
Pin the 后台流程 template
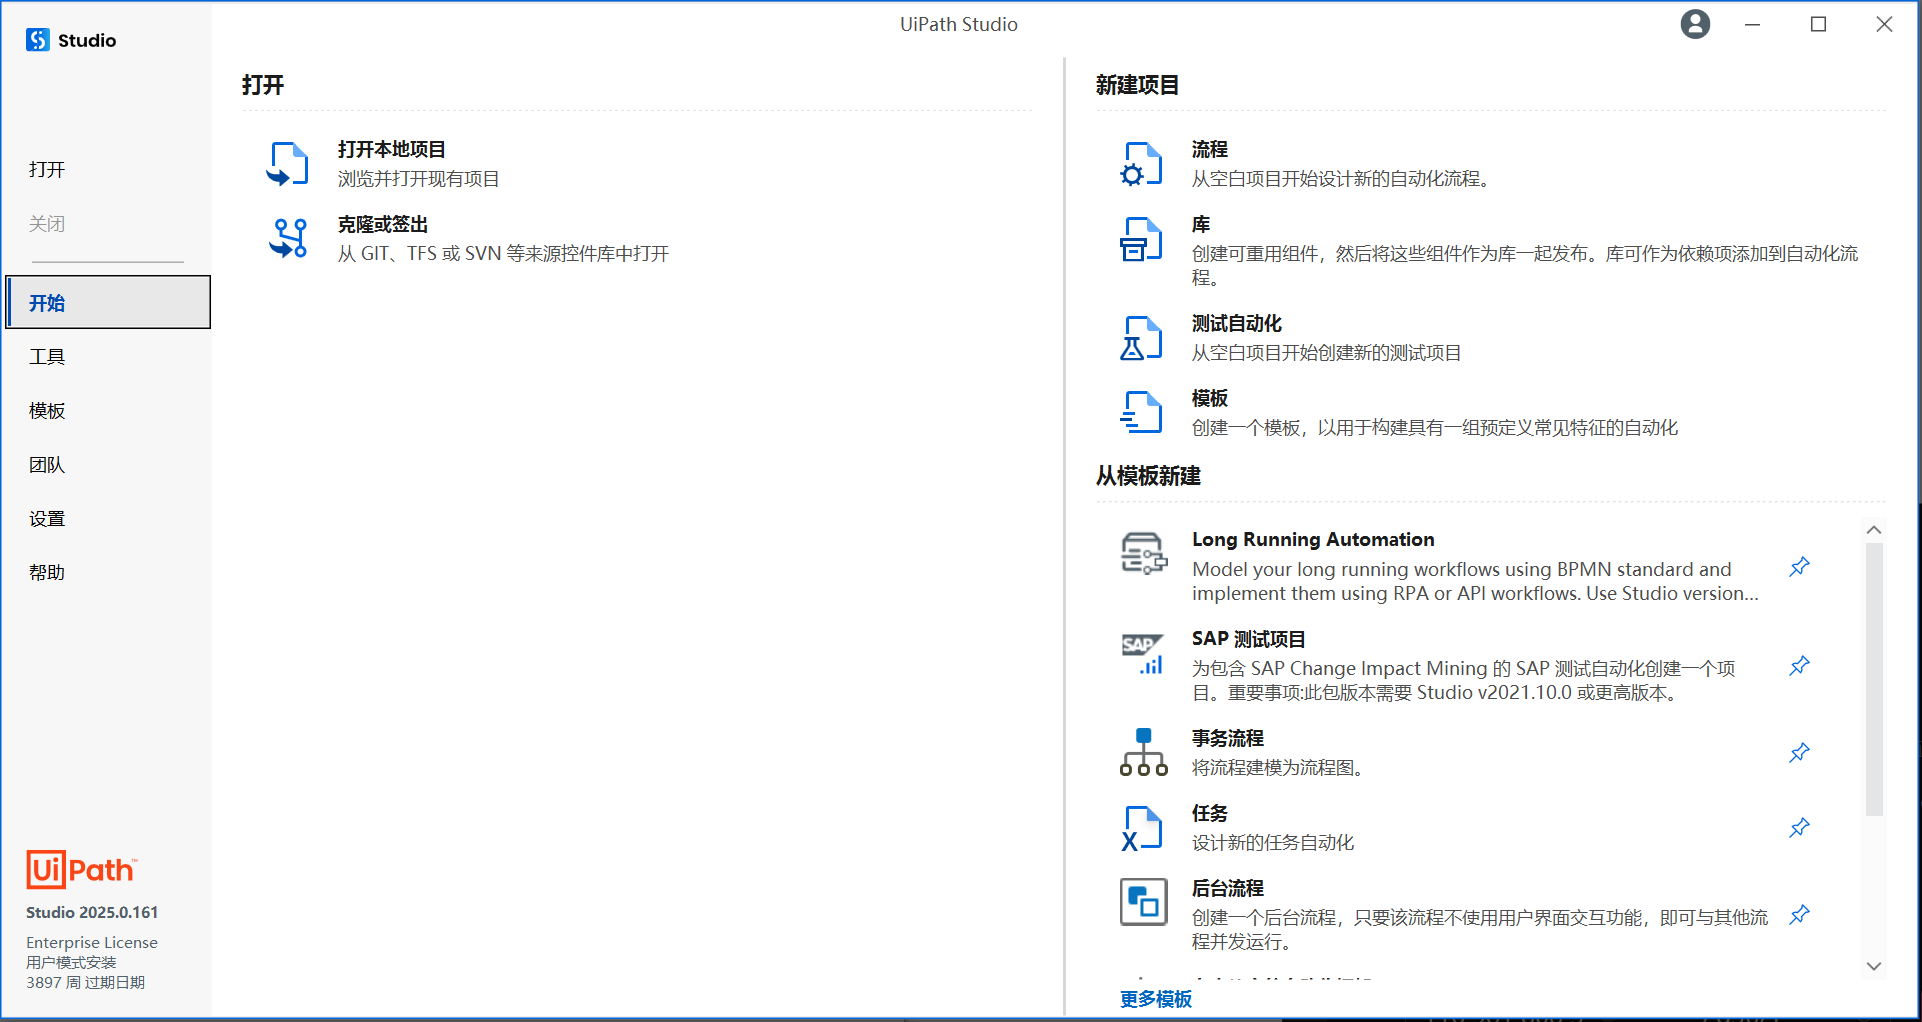point(1799,915)
